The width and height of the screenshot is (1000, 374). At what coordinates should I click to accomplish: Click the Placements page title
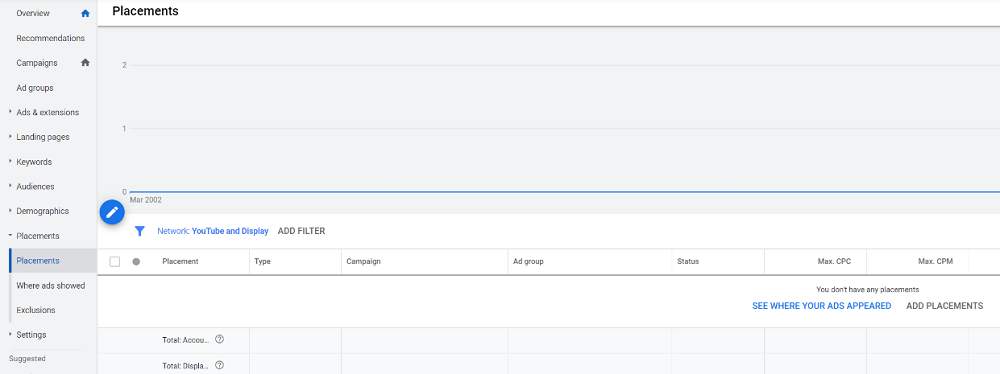click(145, 11)
